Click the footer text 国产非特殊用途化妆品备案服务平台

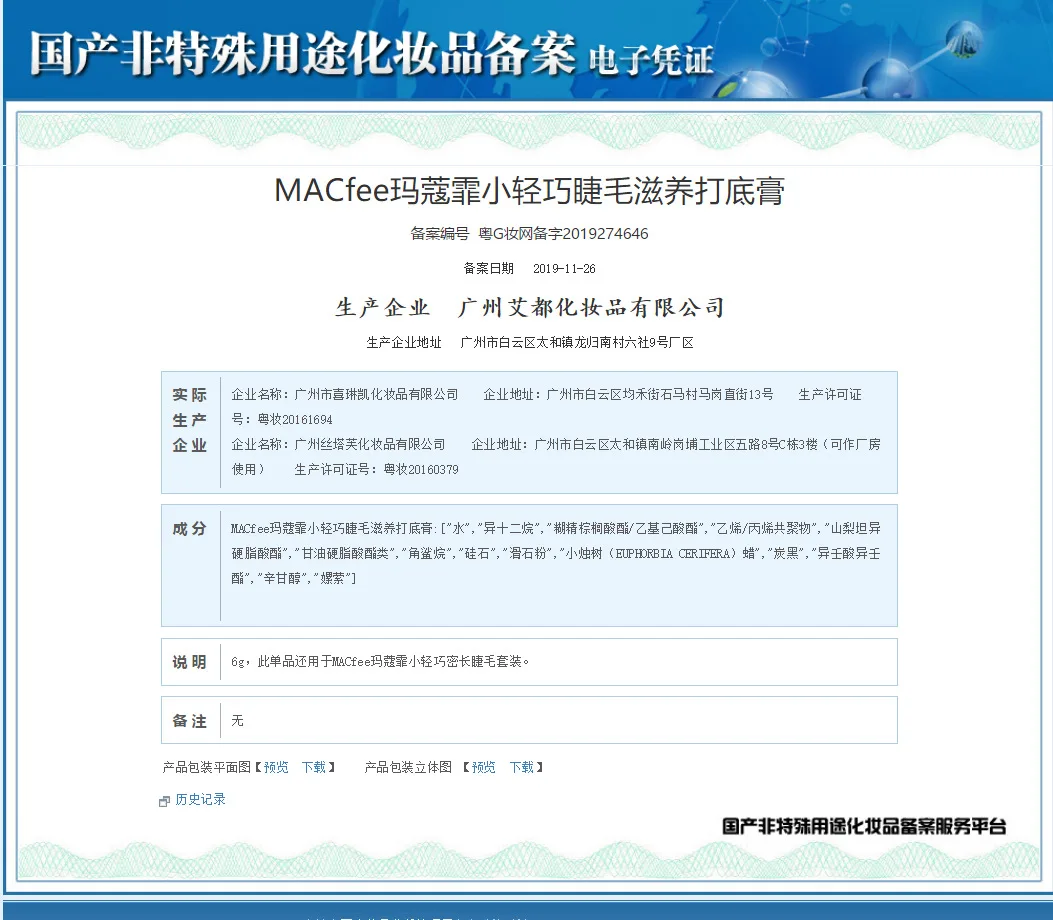864,826
